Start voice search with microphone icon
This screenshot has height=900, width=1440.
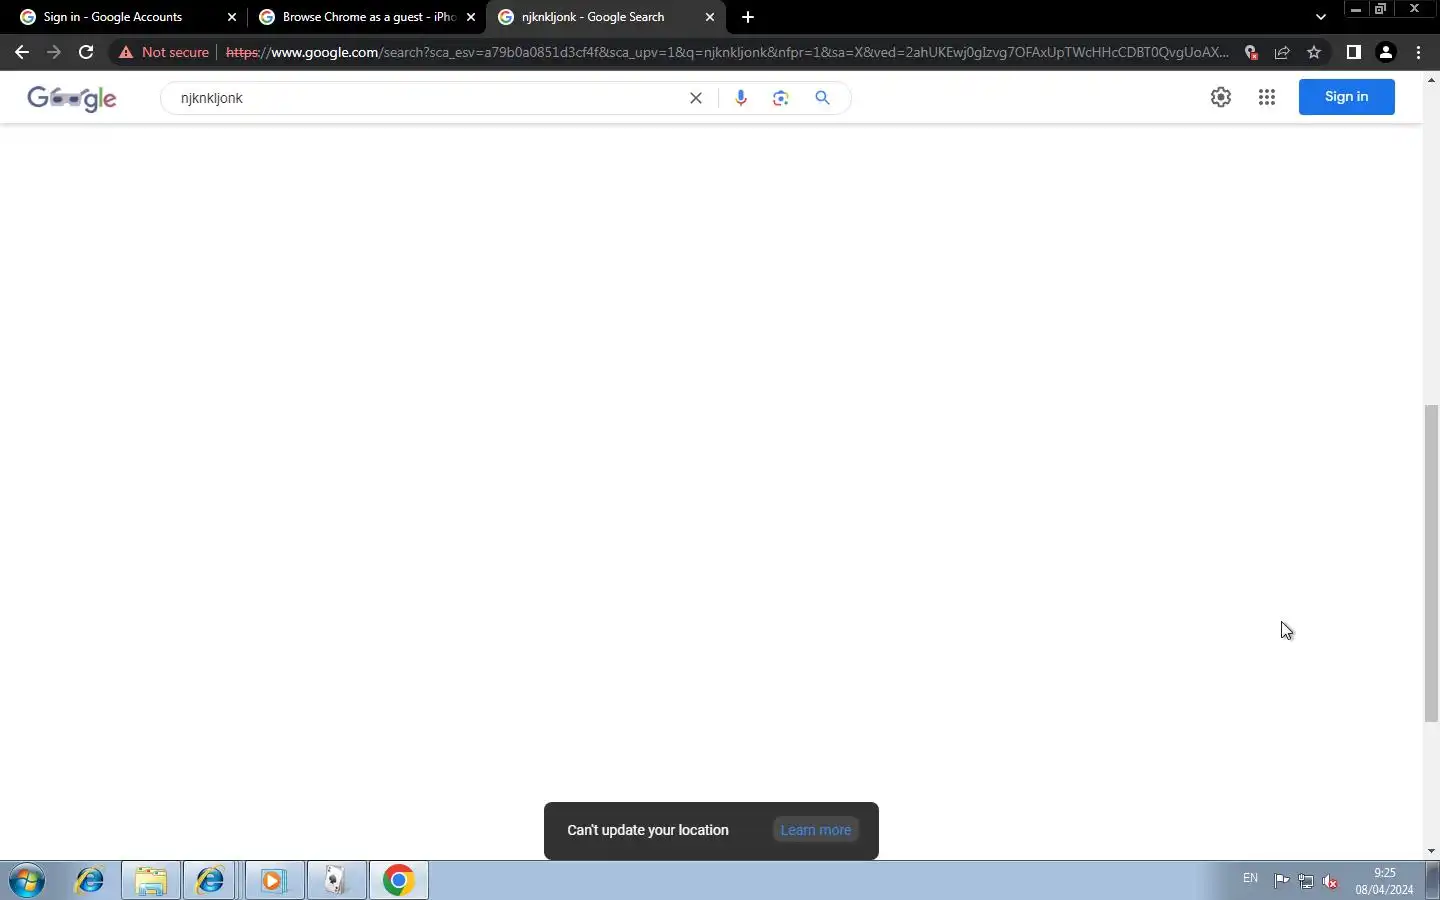[x=741, y=98]
